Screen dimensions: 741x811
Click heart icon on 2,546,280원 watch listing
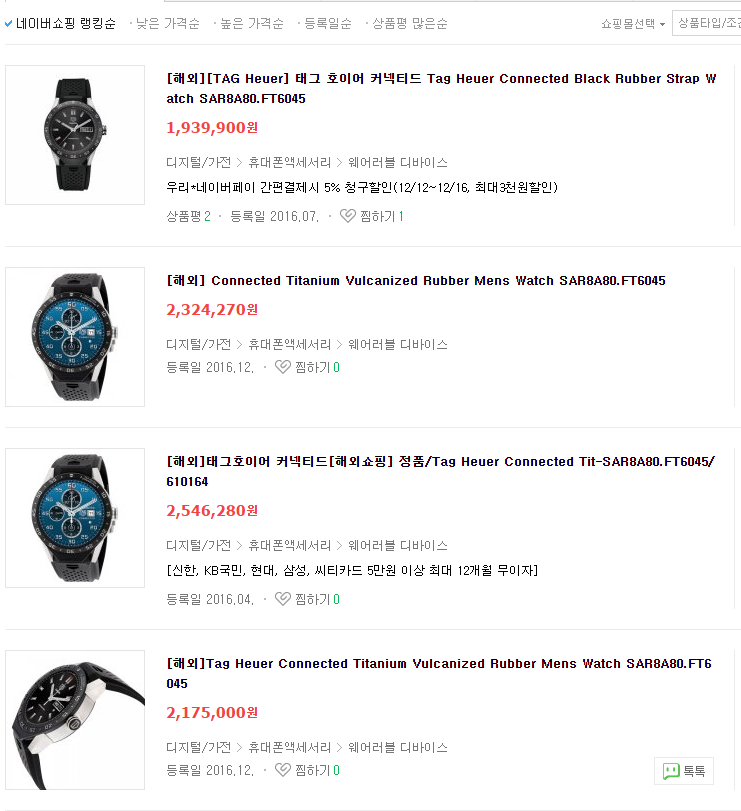(282, 598)
